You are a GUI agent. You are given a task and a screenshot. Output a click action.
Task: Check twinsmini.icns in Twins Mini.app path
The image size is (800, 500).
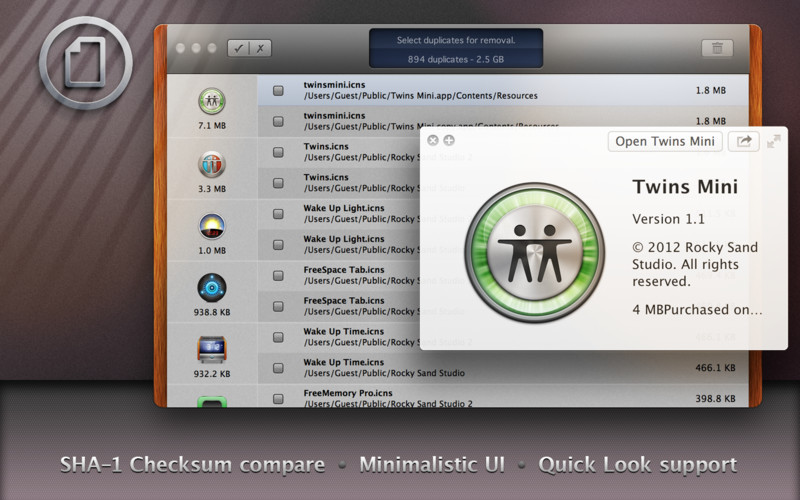tap(278, 90)
